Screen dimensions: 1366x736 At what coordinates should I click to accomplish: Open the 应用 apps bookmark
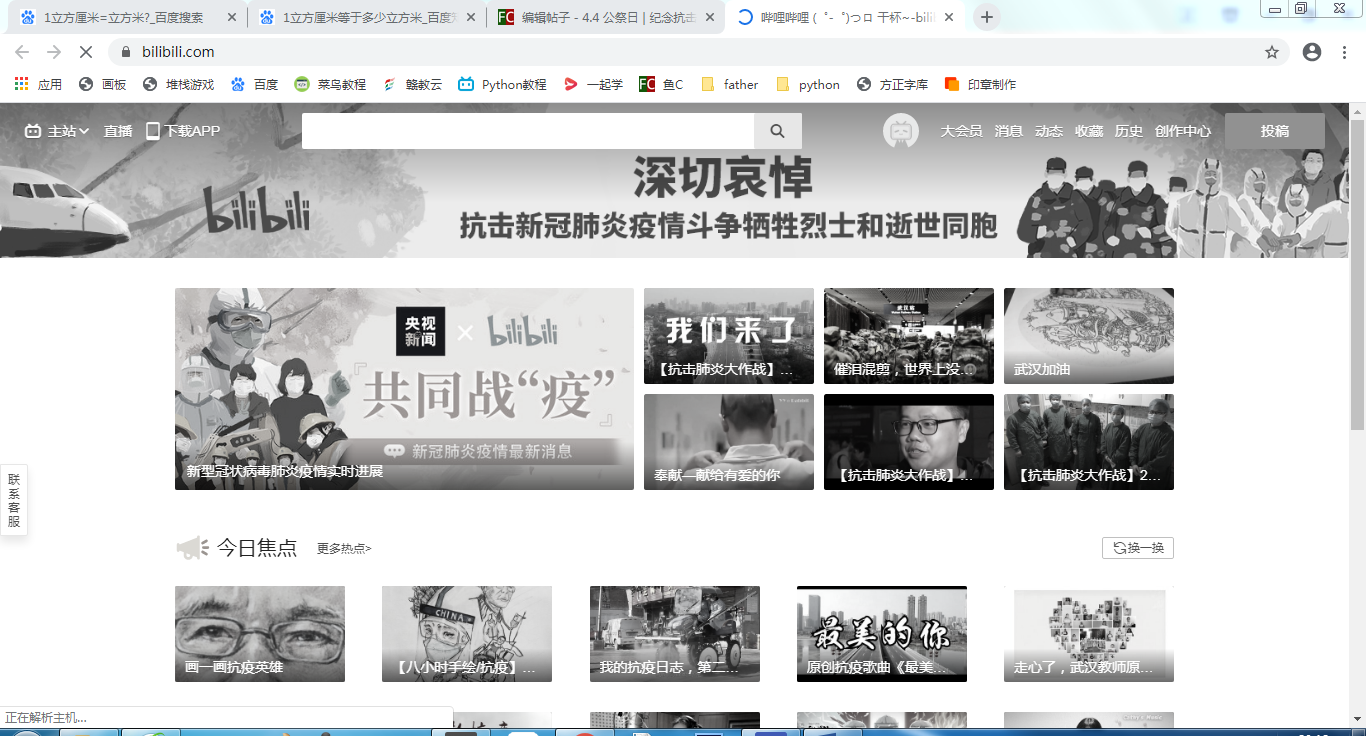38,85
